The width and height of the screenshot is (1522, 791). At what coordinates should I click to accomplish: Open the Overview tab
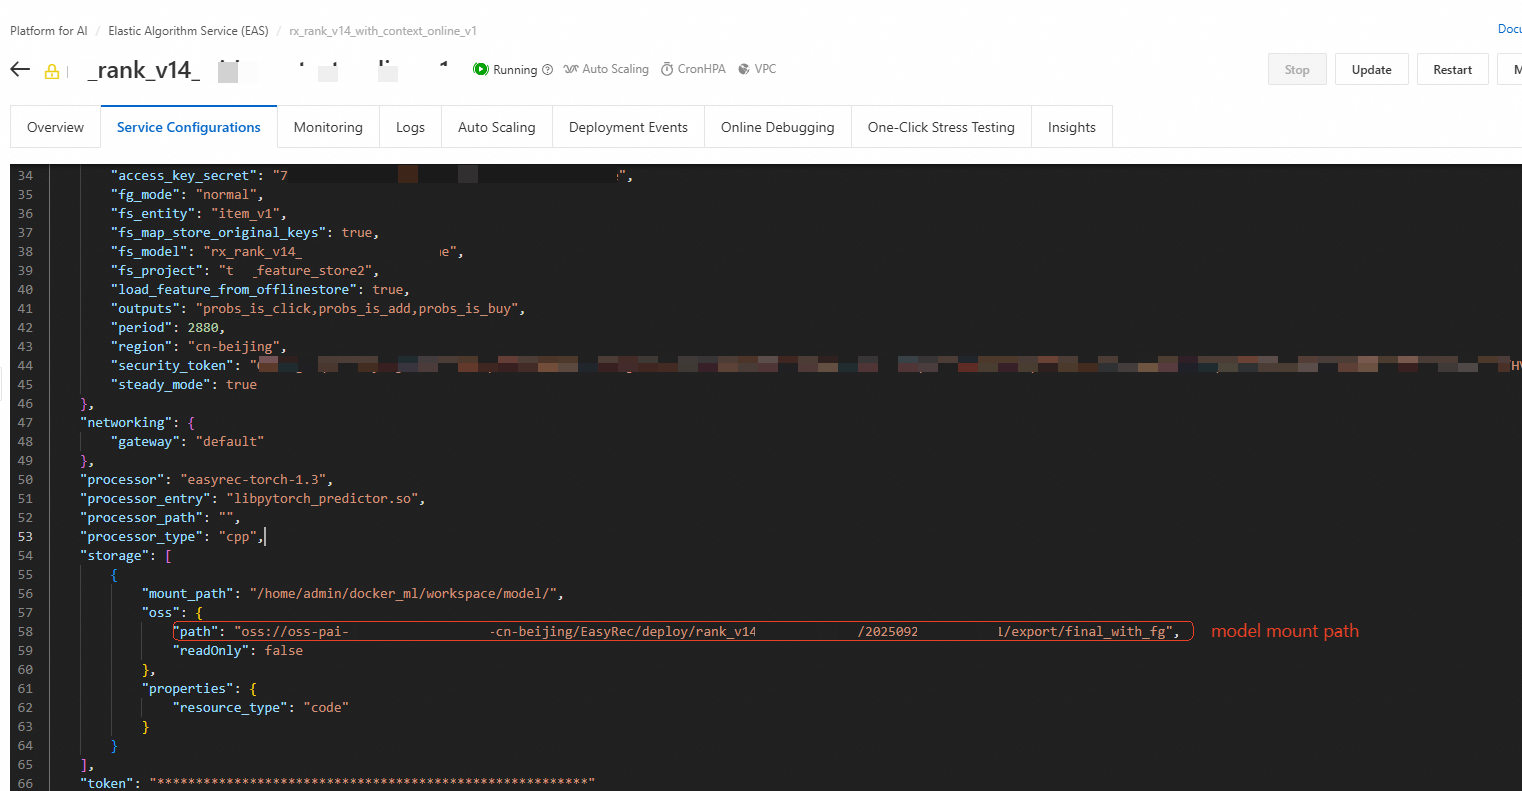point(56,127)
